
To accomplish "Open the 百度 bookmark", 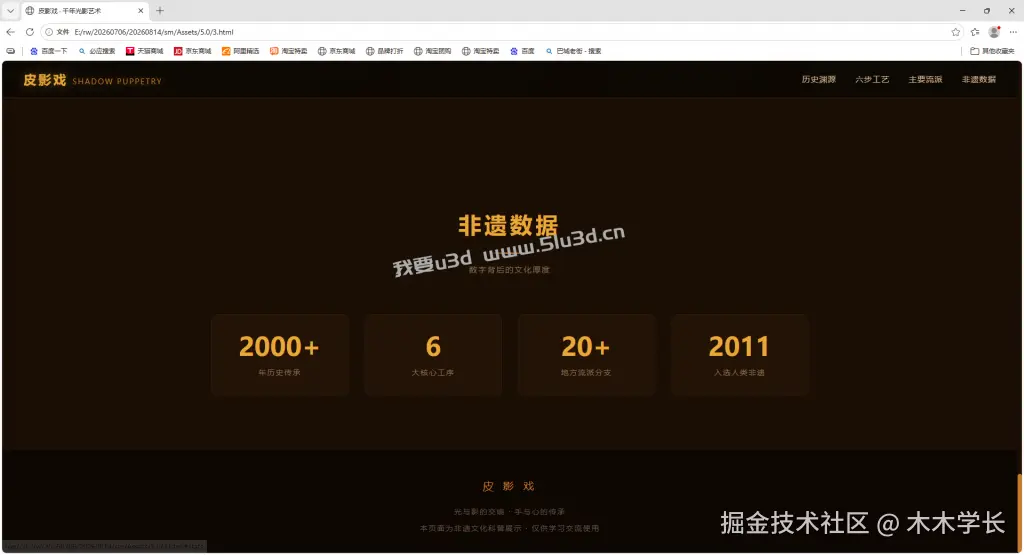I will 522,51.
